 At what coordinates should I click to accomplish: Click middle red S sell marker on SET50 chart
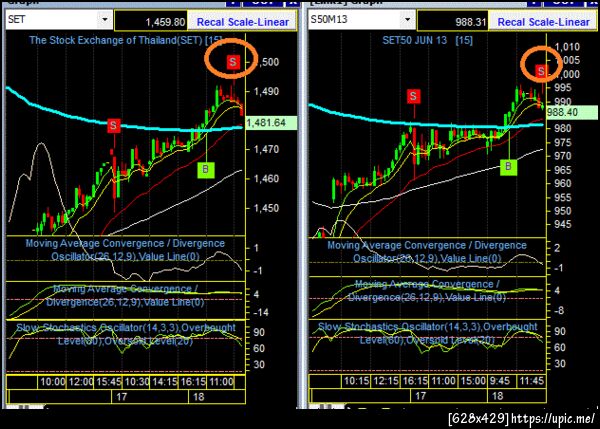[x=413, y=96]
